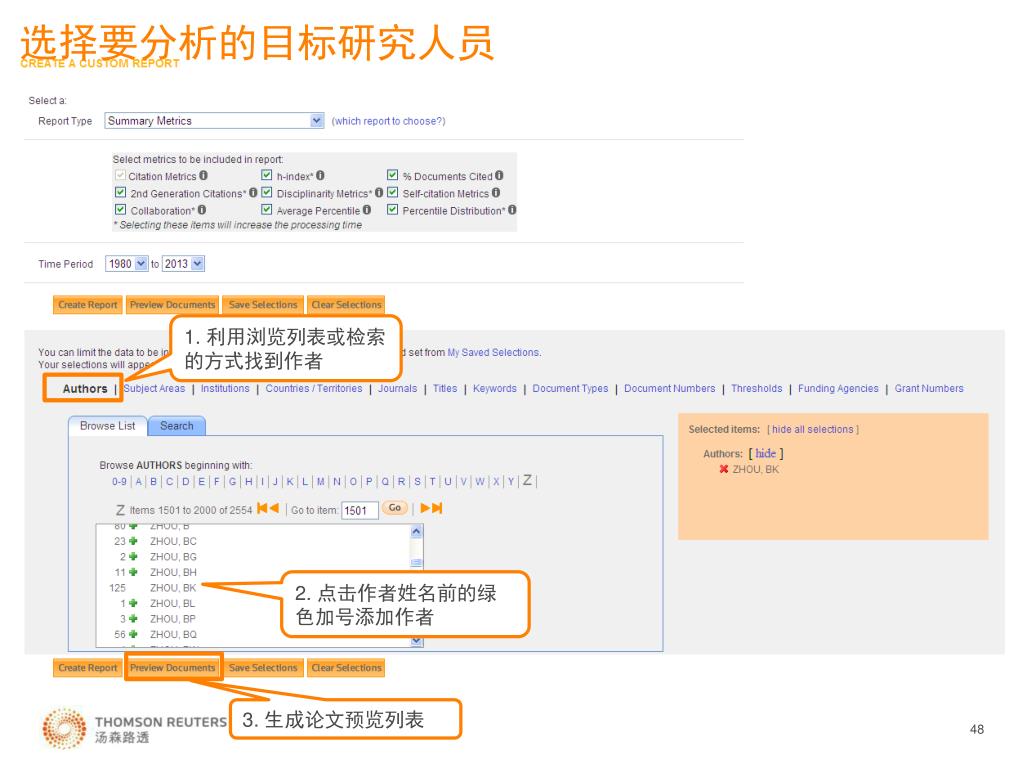
Task: Click hide link beside Authors
Action: [x=765, y=453]
